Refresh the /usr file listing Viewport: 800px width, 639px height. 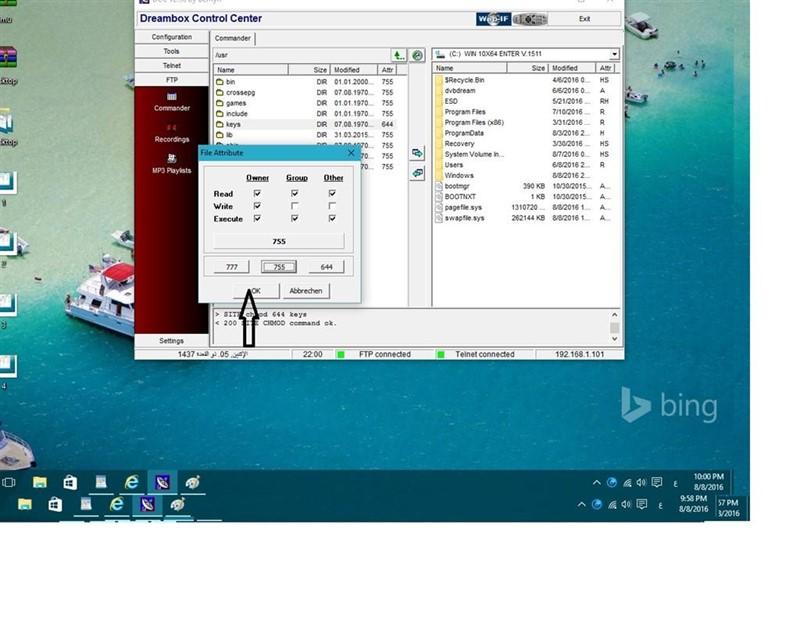click(x=417, y=55)
